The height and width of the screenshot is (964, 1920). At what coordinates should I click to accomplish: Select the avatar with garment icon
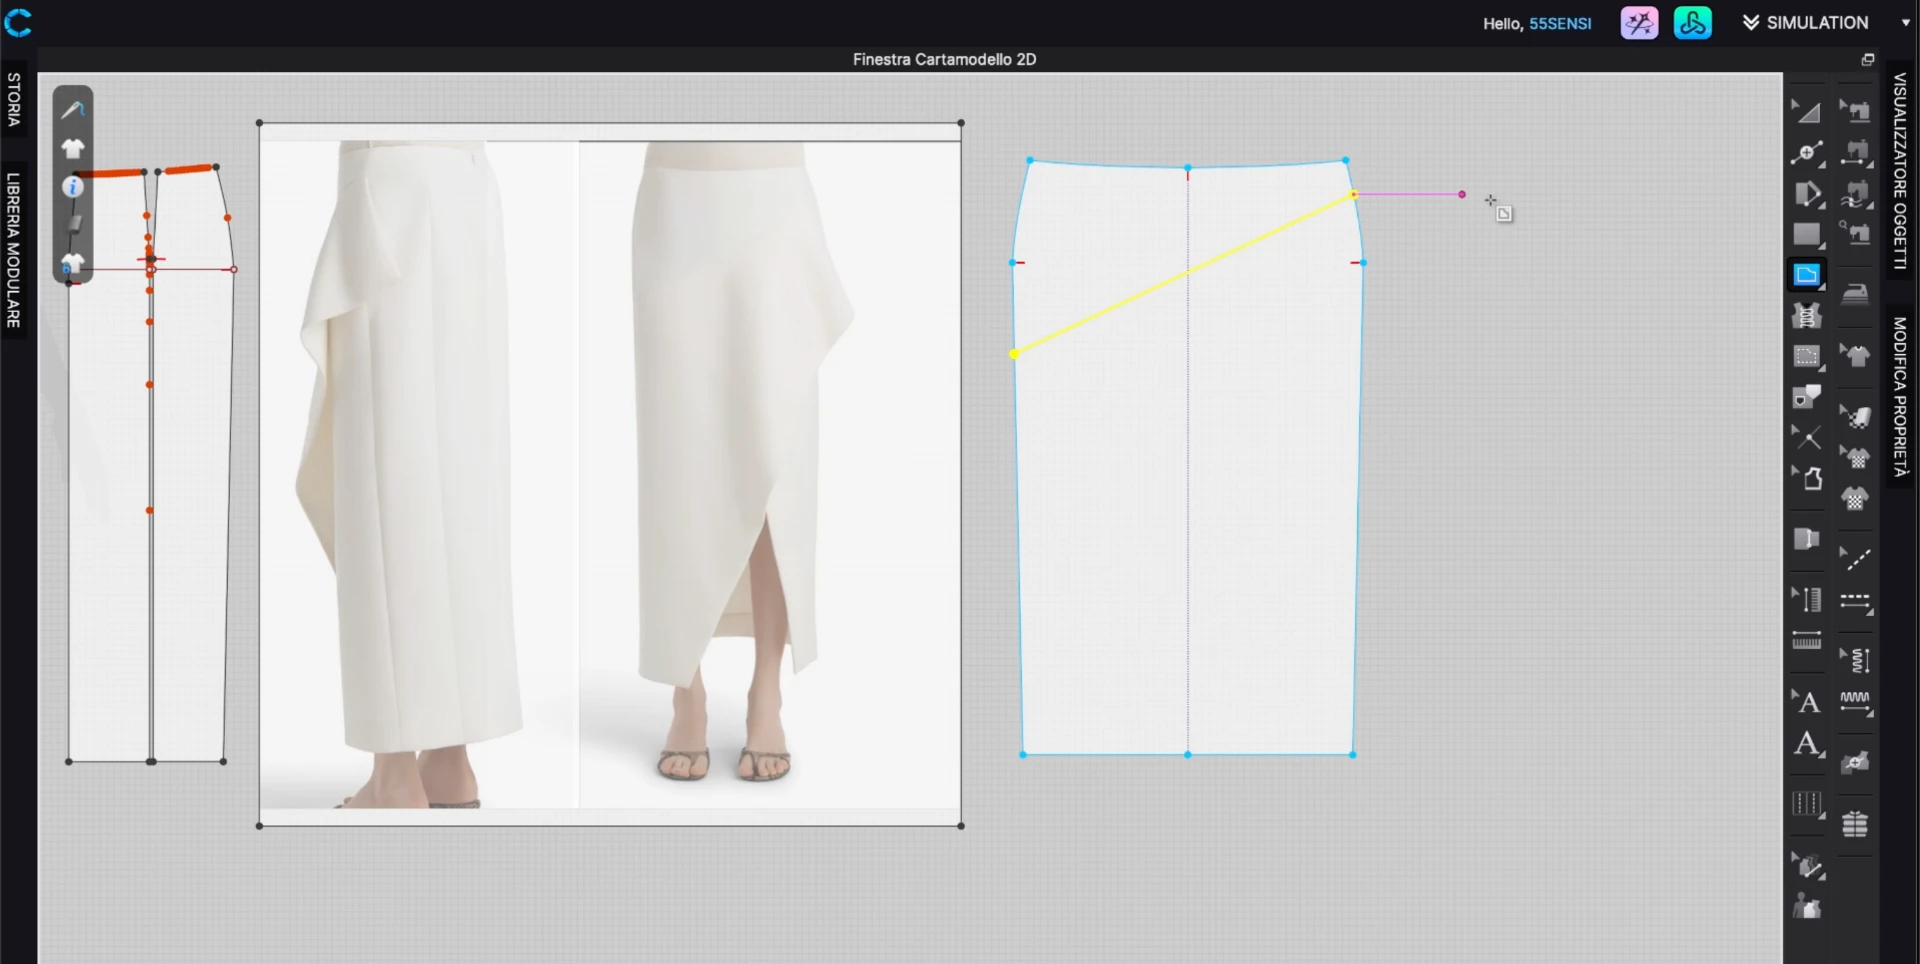pyautogui.click(x=1807, y=907)
